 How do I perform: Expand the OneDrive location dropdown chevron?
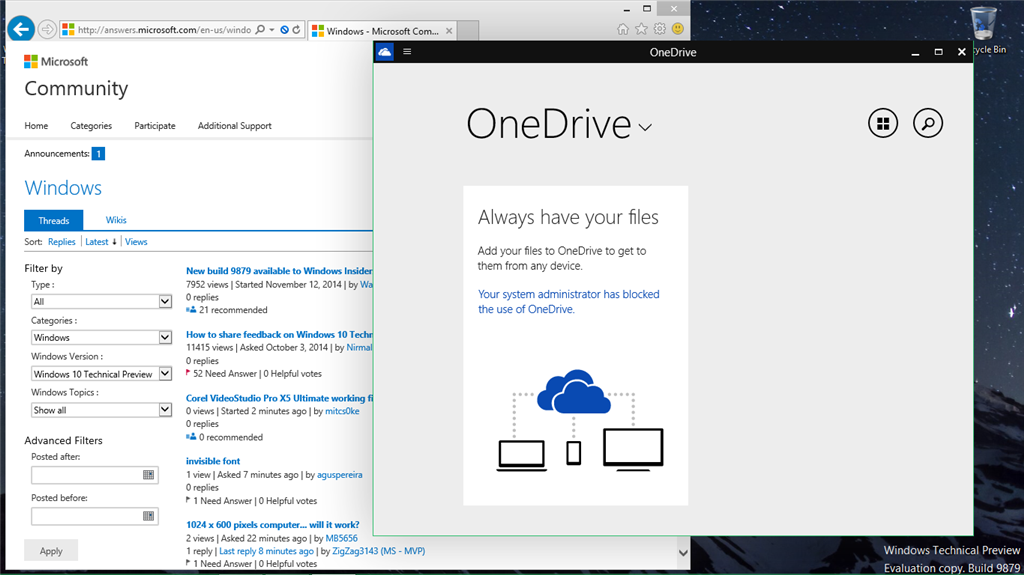coord(645,127)
